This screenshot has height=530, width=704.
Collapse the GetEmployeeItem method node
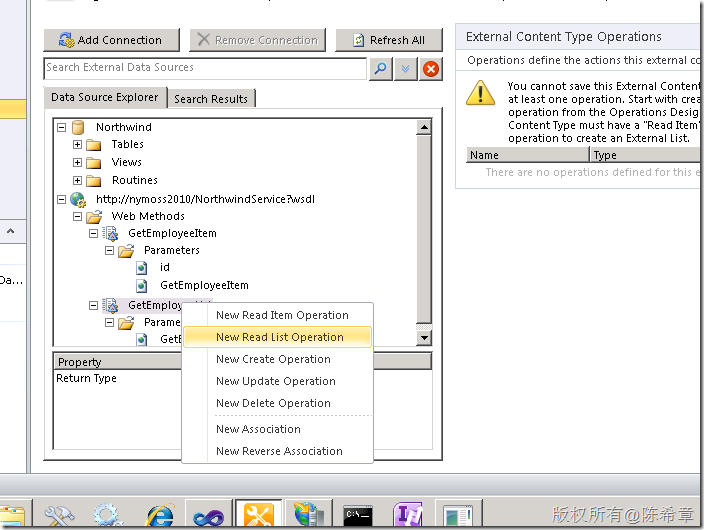[x=93, y=234]
